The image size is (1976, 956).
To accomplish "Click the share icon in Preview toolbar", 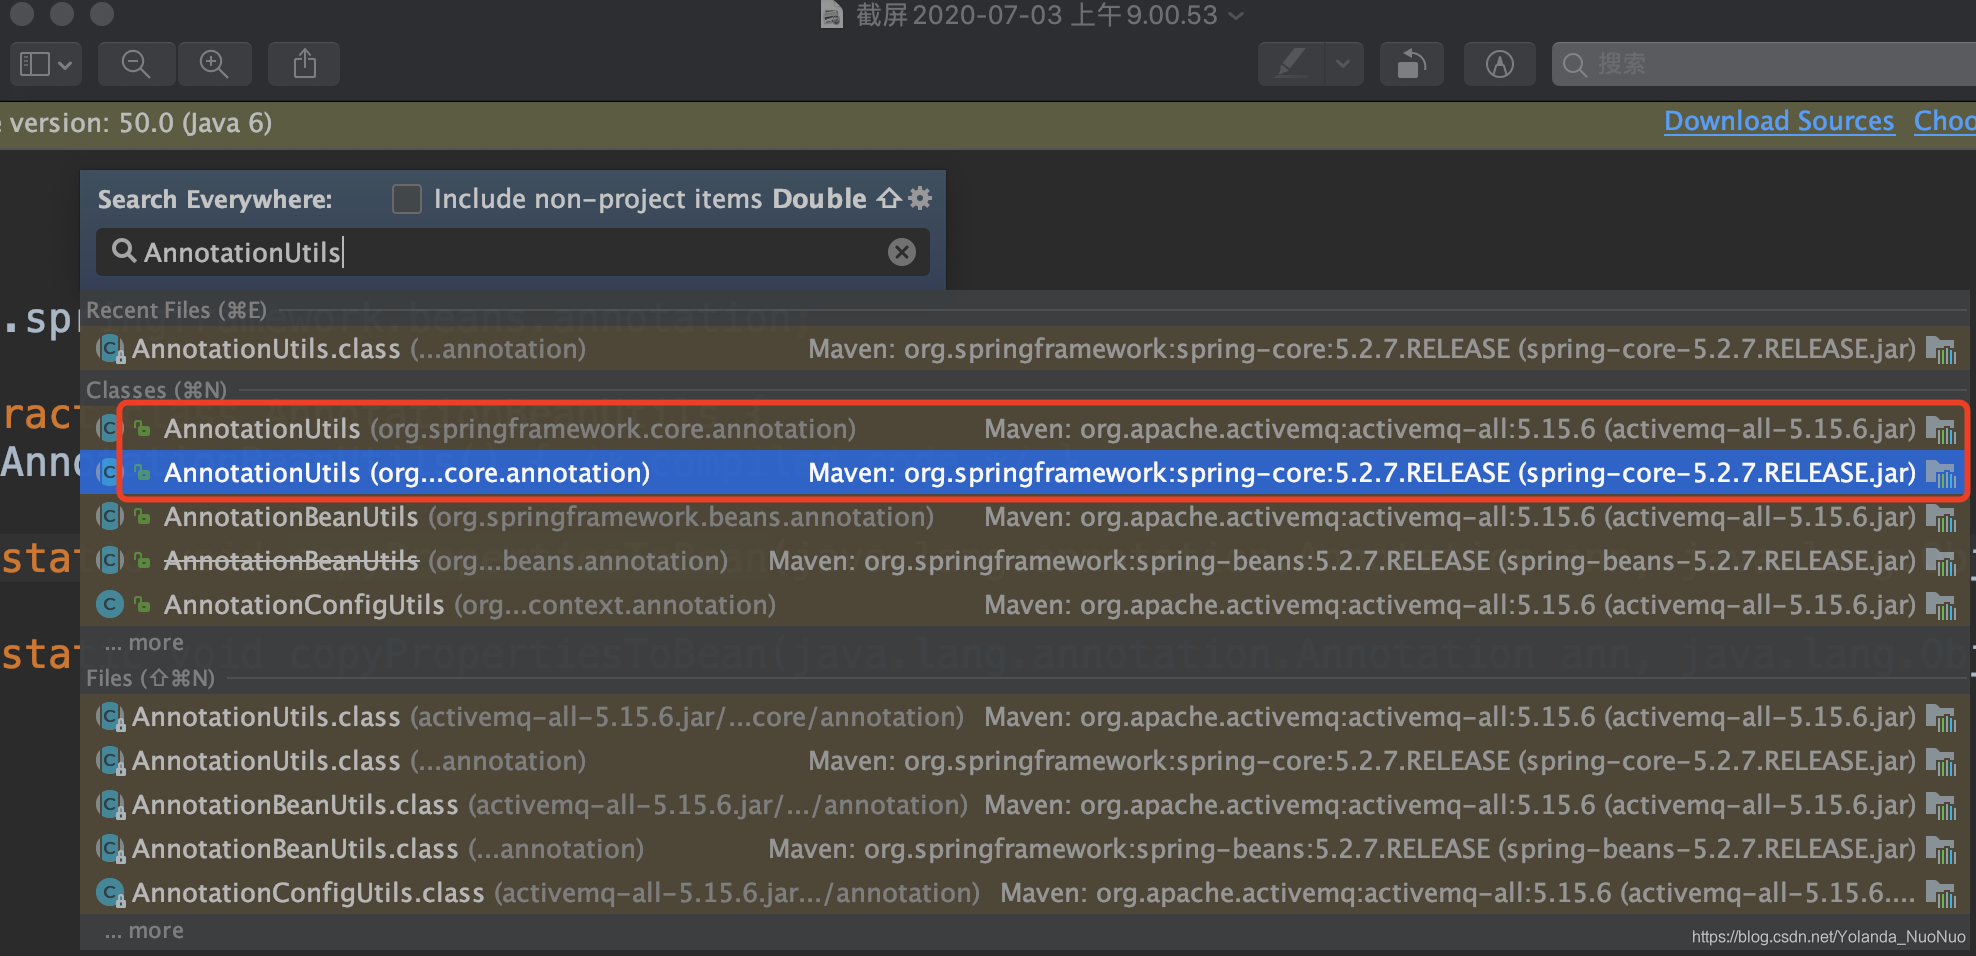I will [x=304, y=64].
